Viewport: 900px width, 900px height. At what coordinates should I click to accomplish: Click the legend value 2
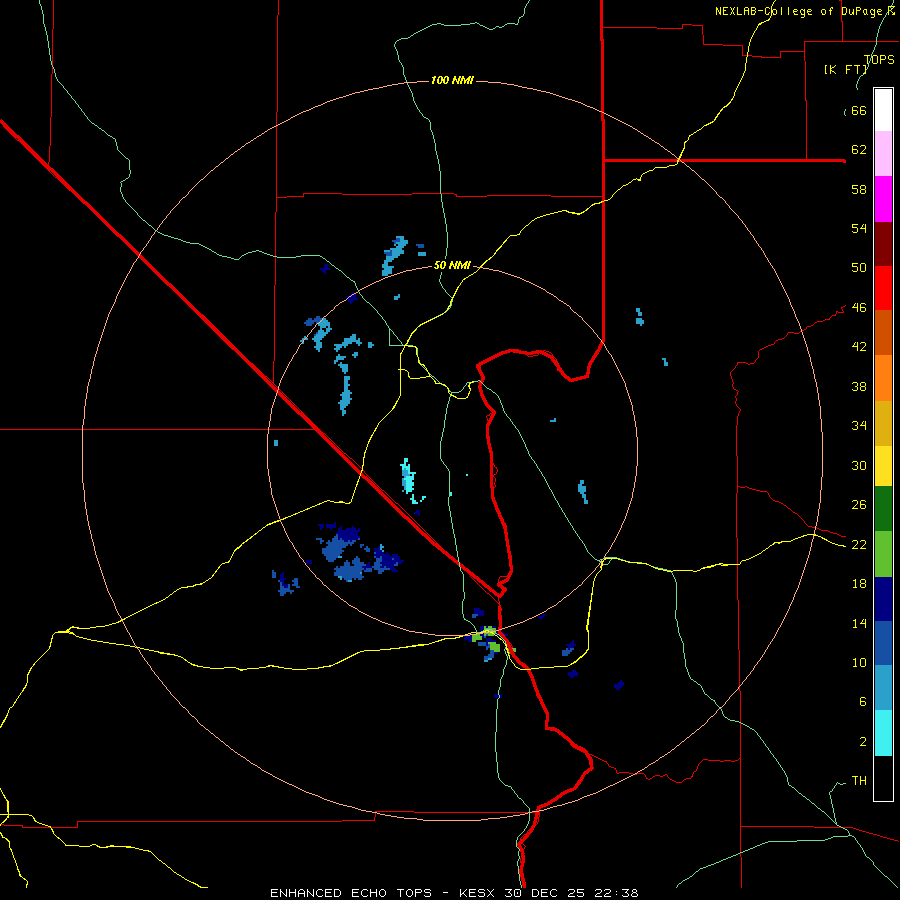tap(863, 742)
